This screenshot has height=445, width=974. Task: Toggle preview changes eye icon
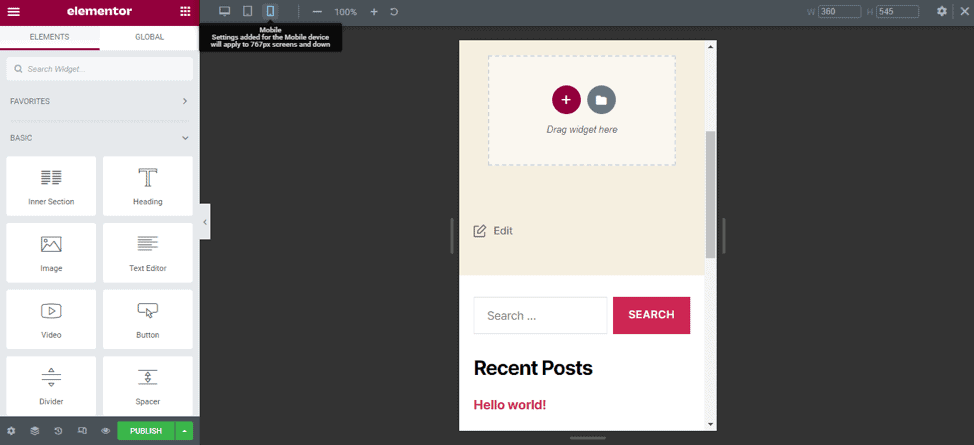(x=105, y=431)
